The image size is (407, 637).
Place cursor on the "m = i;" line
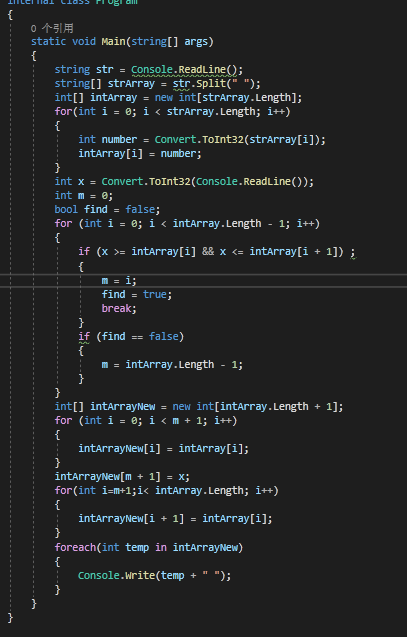pyautogui.click(x=119, y=280)
